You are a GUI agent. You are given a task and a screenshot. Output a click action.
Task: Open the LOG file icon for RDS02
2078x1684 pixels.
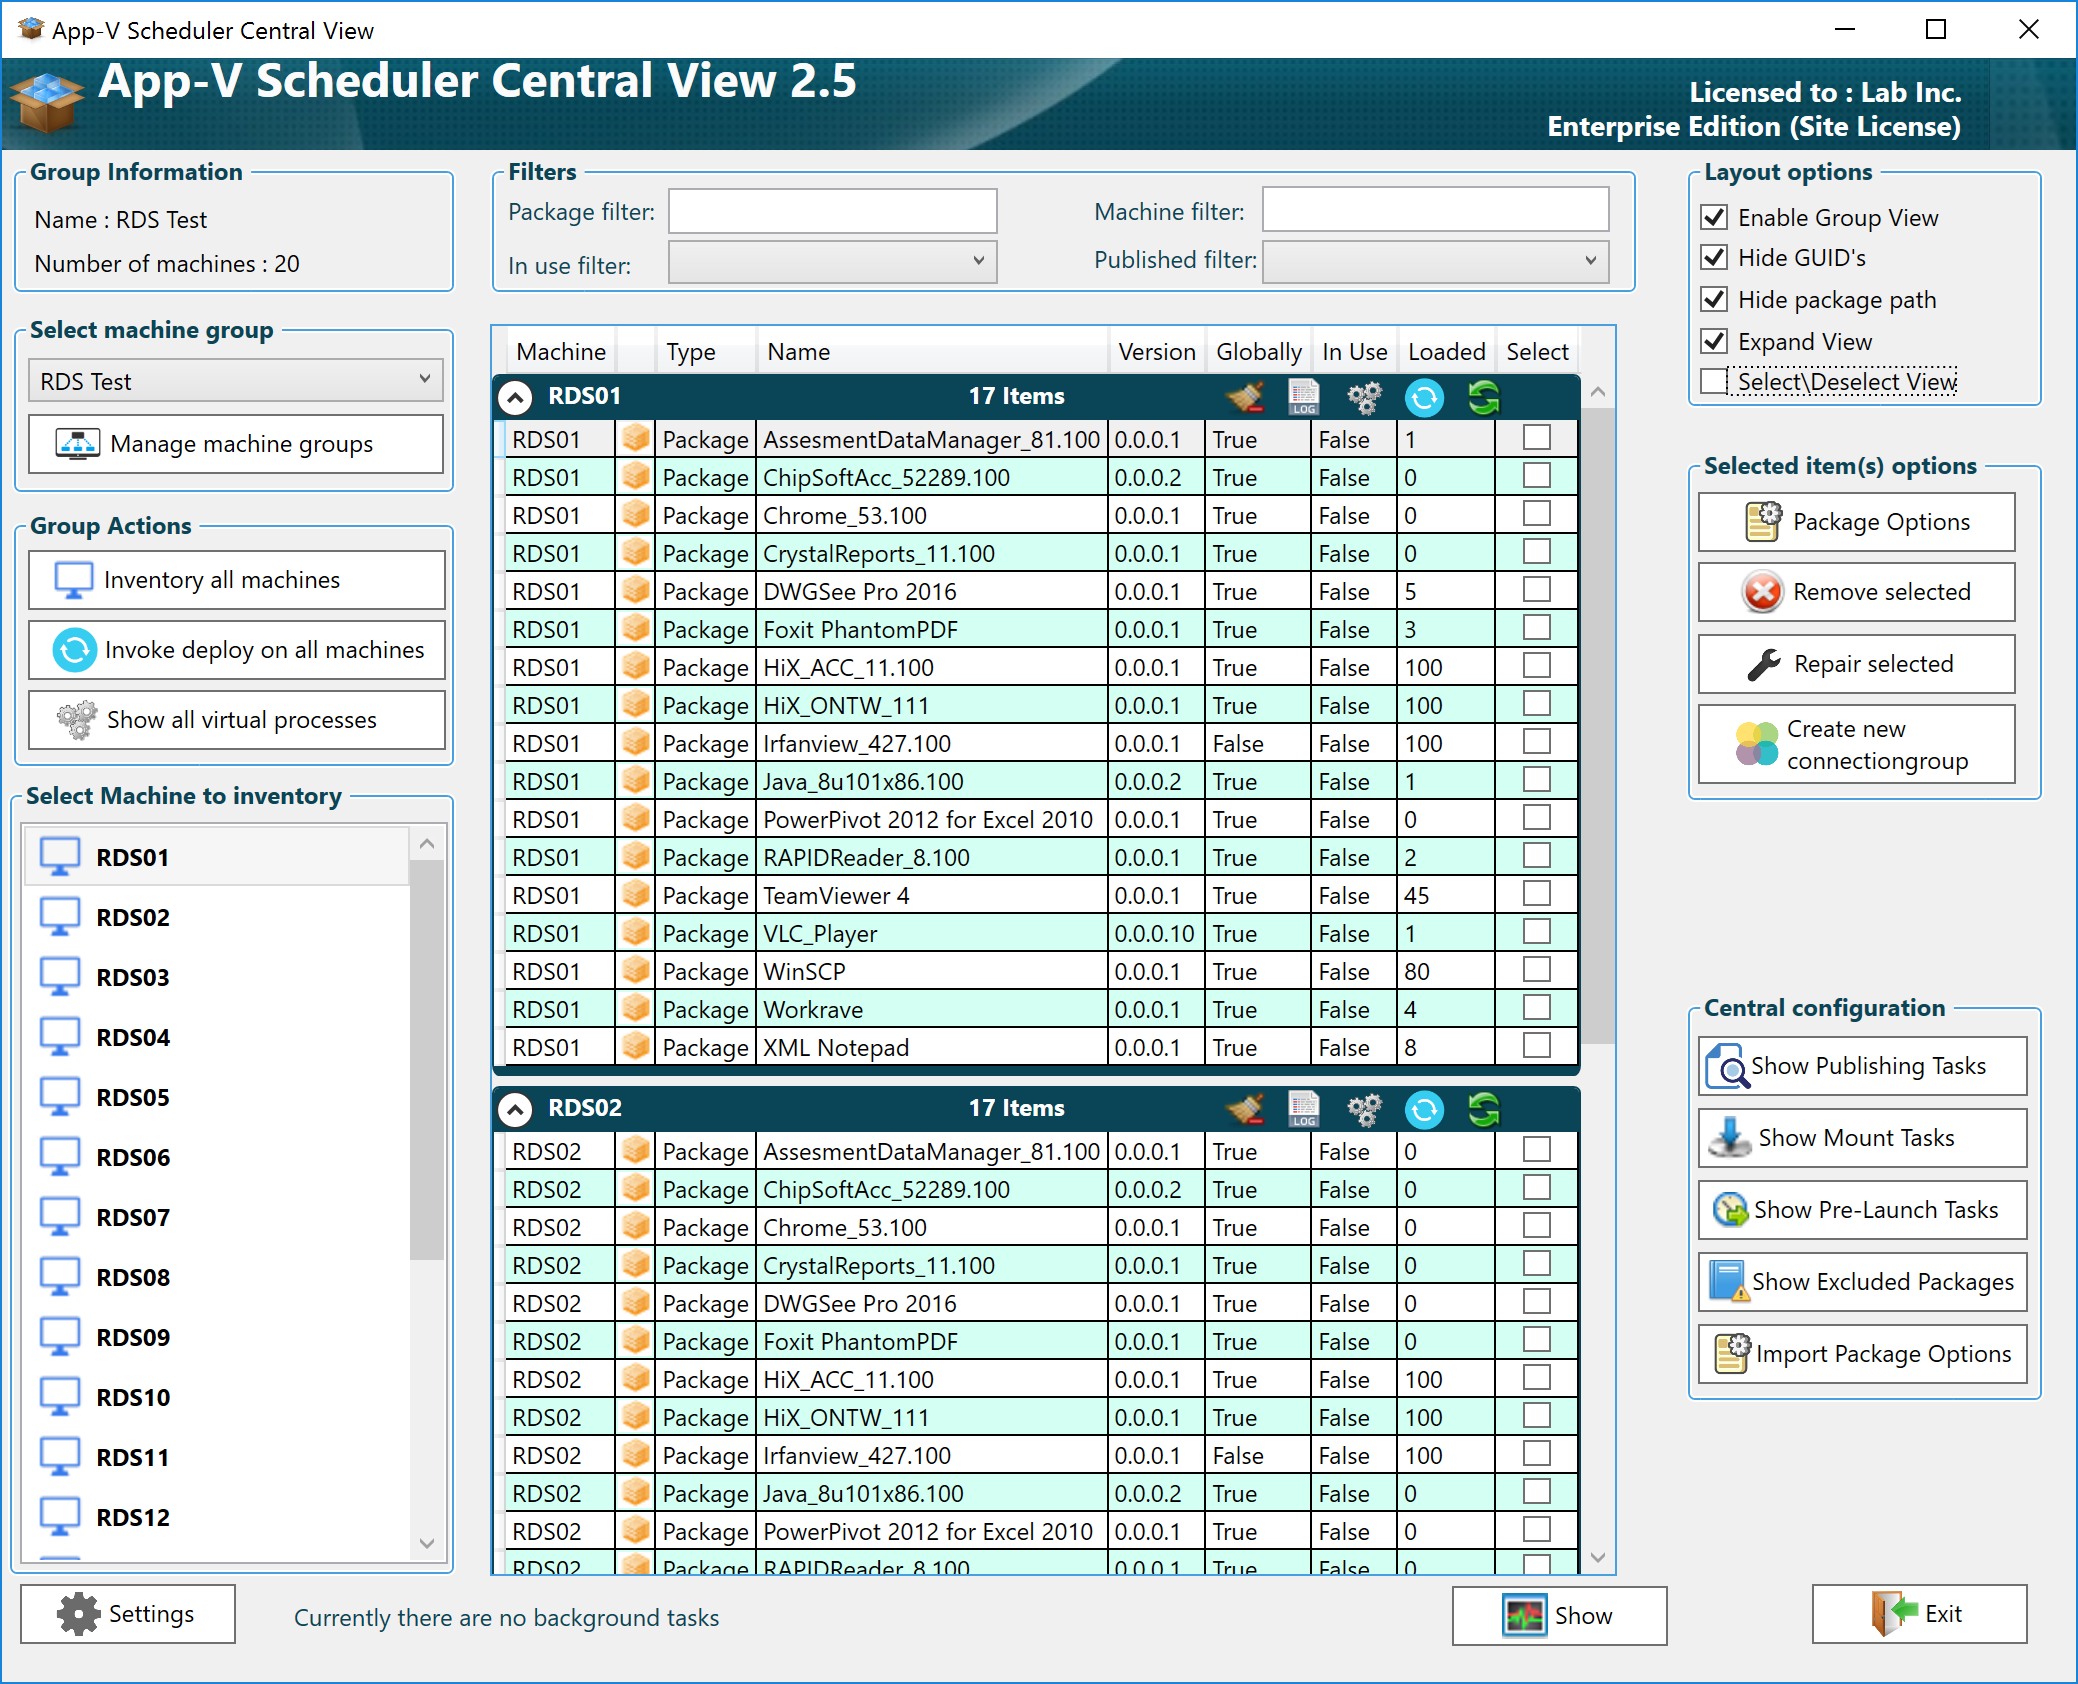click(1303, 1109)
